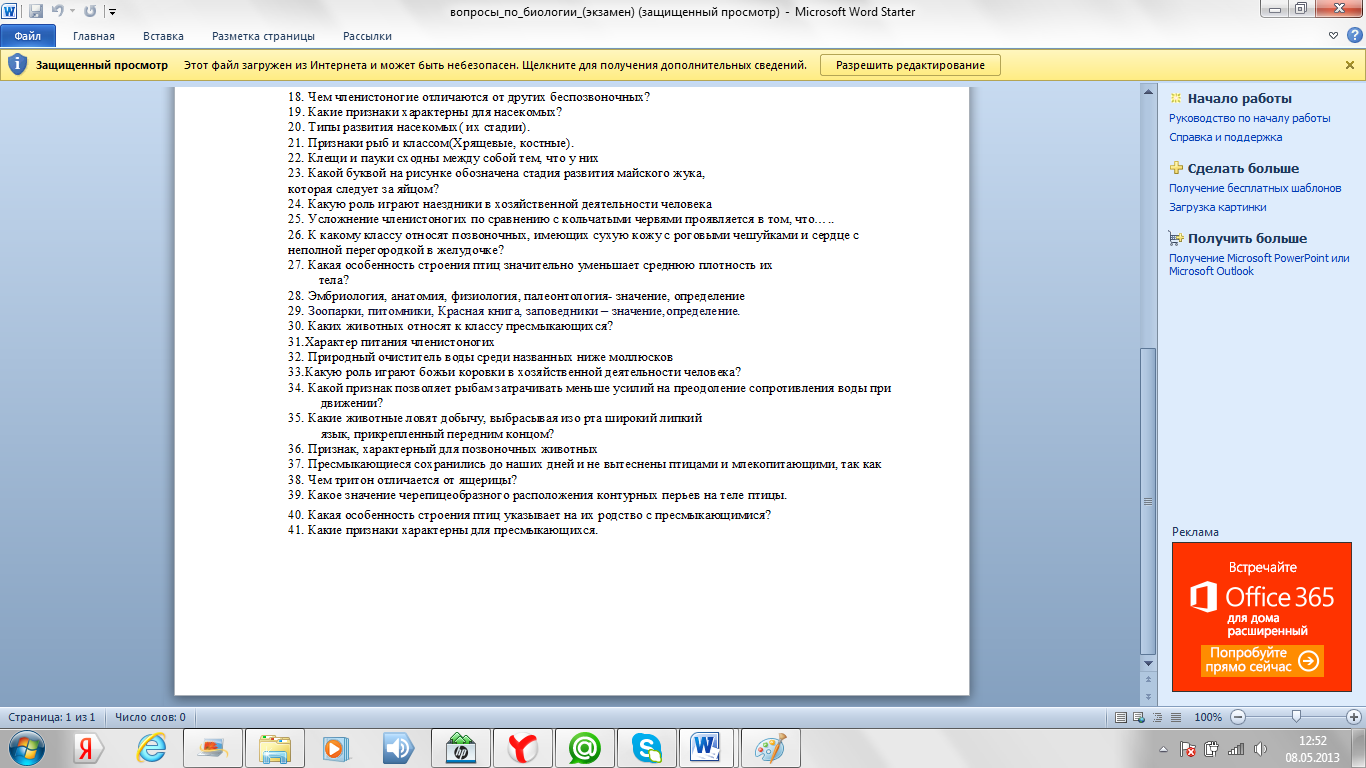
Task: Click the Число слов: 0 status indicator
Action: (x=150, y=717)
